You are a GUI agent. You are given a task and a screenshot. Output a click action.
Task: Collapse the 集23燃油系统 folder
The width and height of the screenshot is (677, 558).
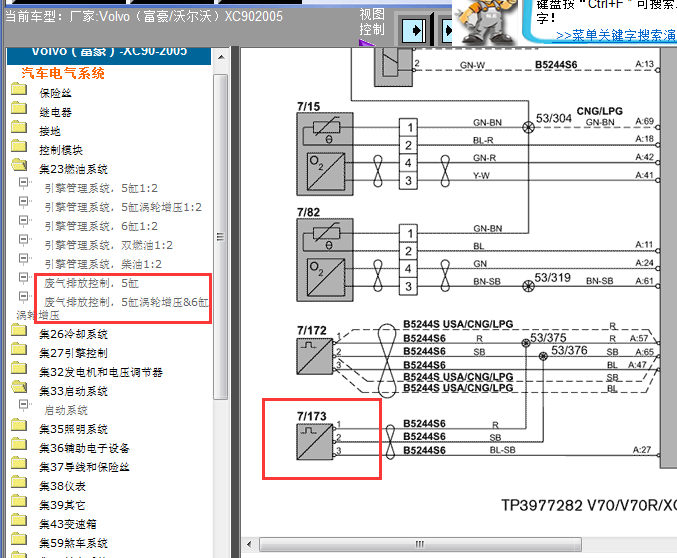[x=73, y=169]
